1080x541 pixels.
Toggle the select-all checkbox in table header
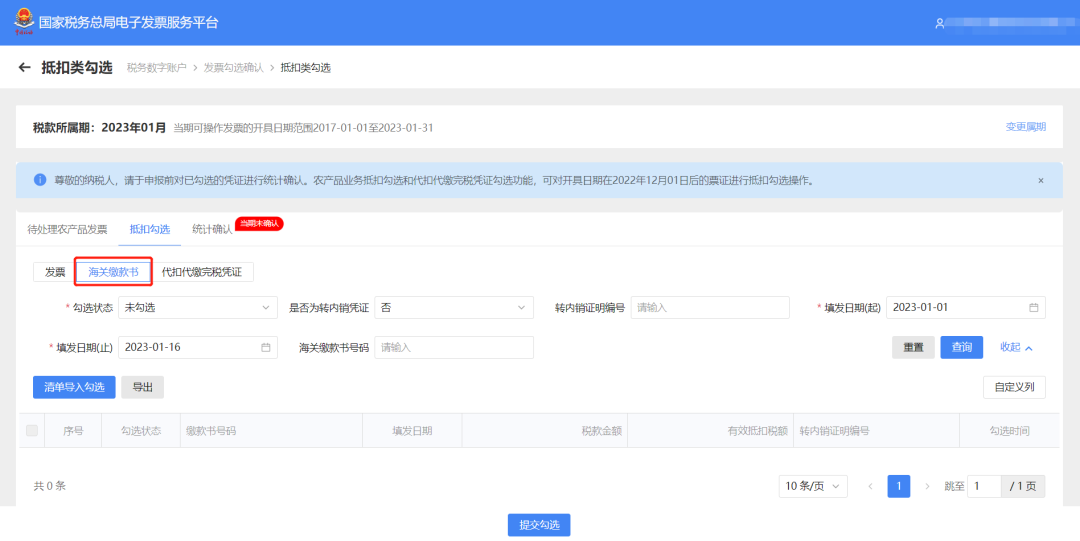(32, 431)
